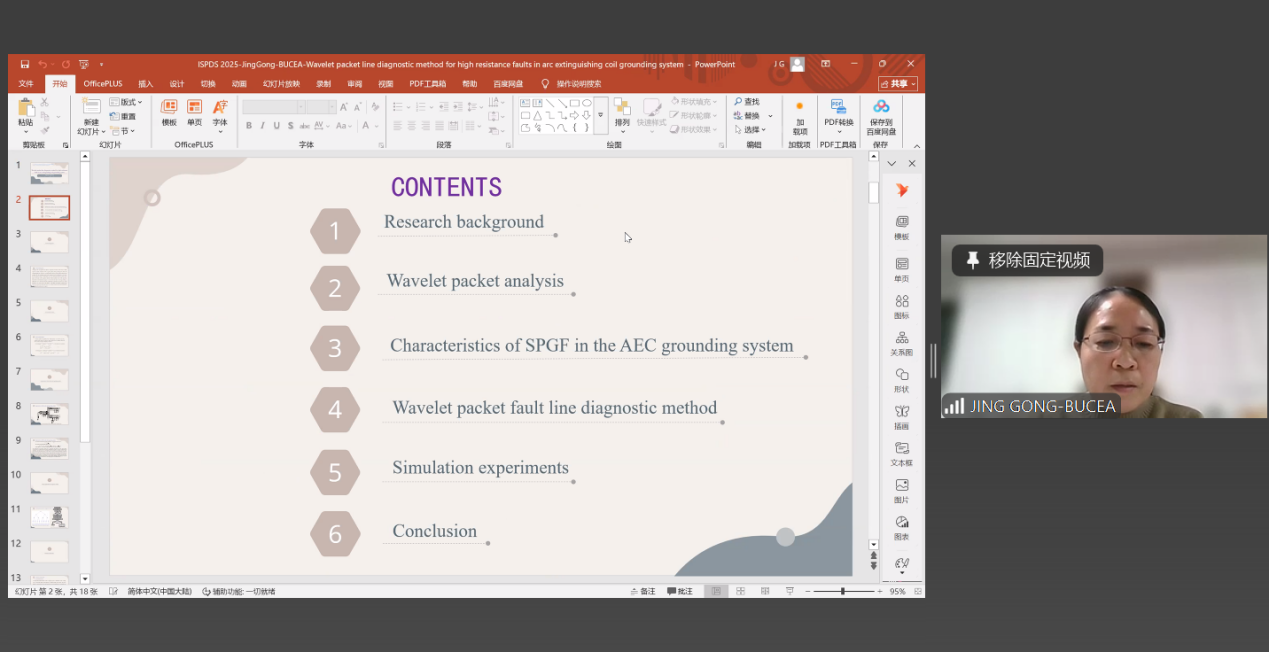Switch to the 幻灯片放映 tab
Screen dimensions: 1269x652
(281, 84)
